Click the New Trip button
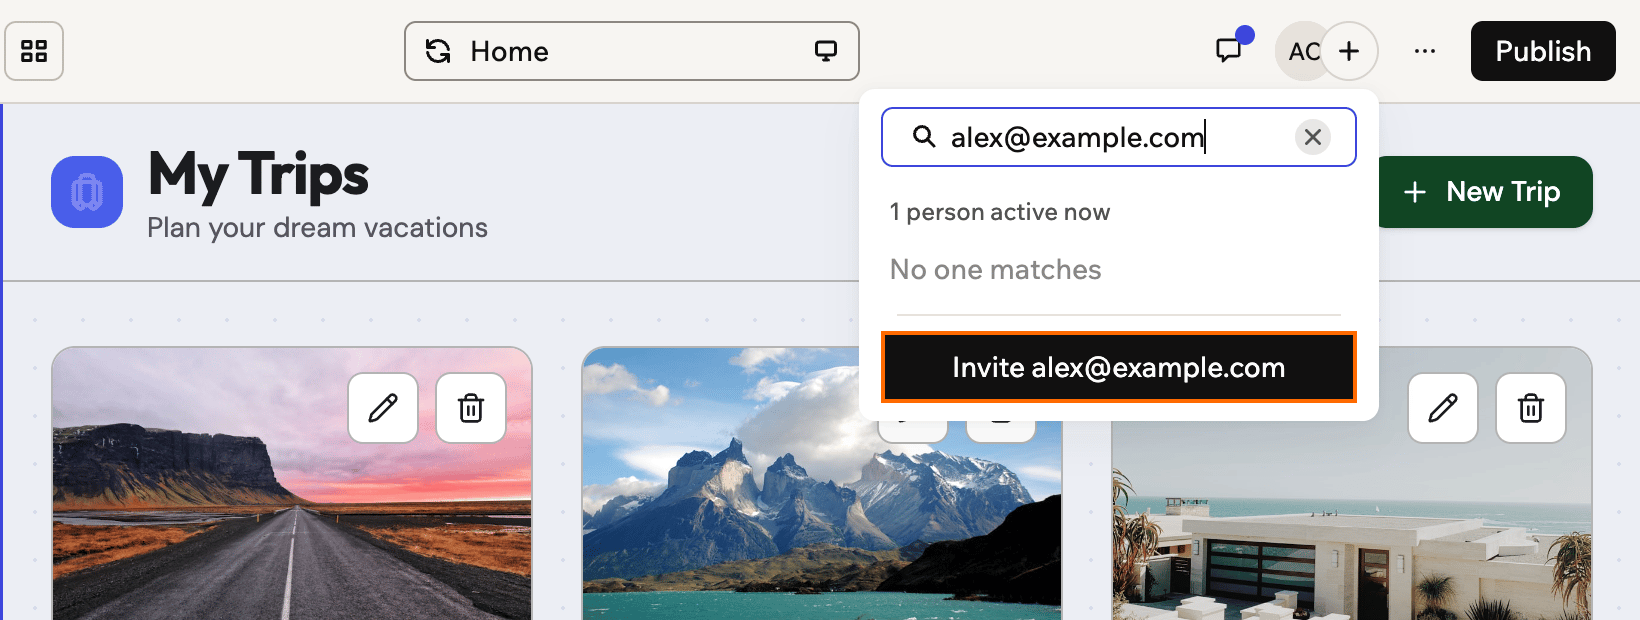 (1485, 191)
